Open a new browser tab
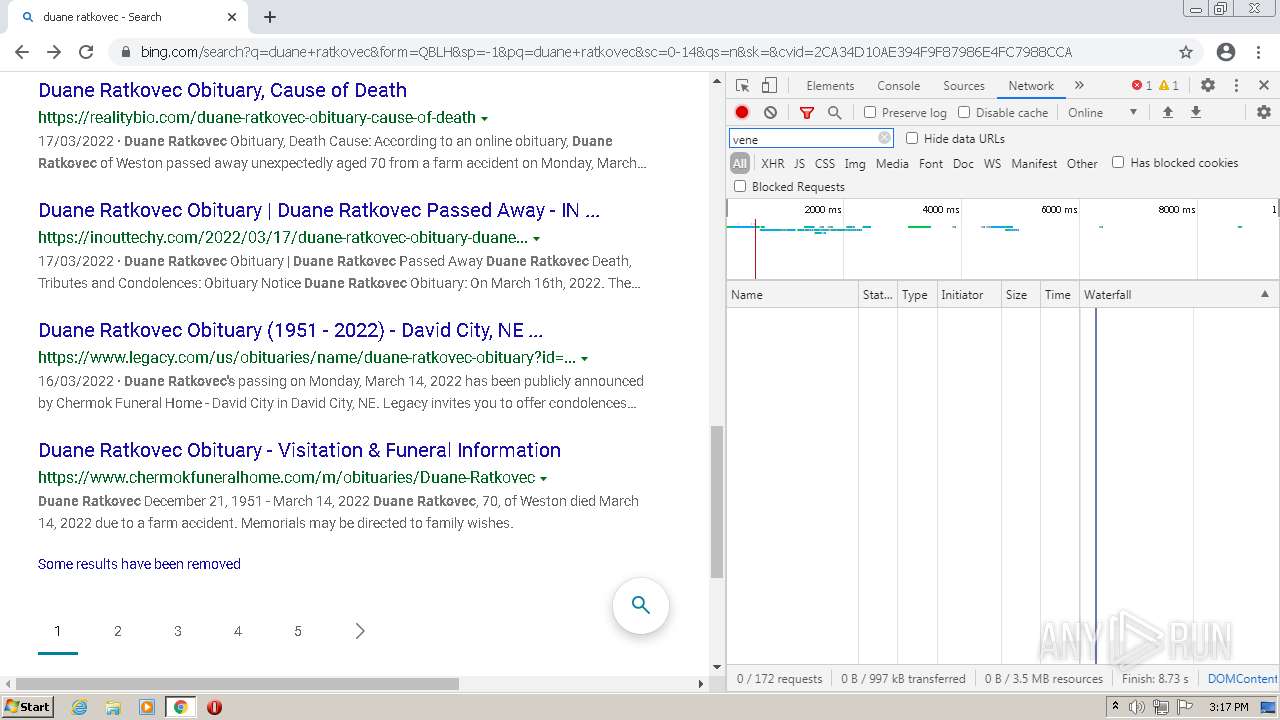Screen dimensions: 1280x720 point(270,17)
